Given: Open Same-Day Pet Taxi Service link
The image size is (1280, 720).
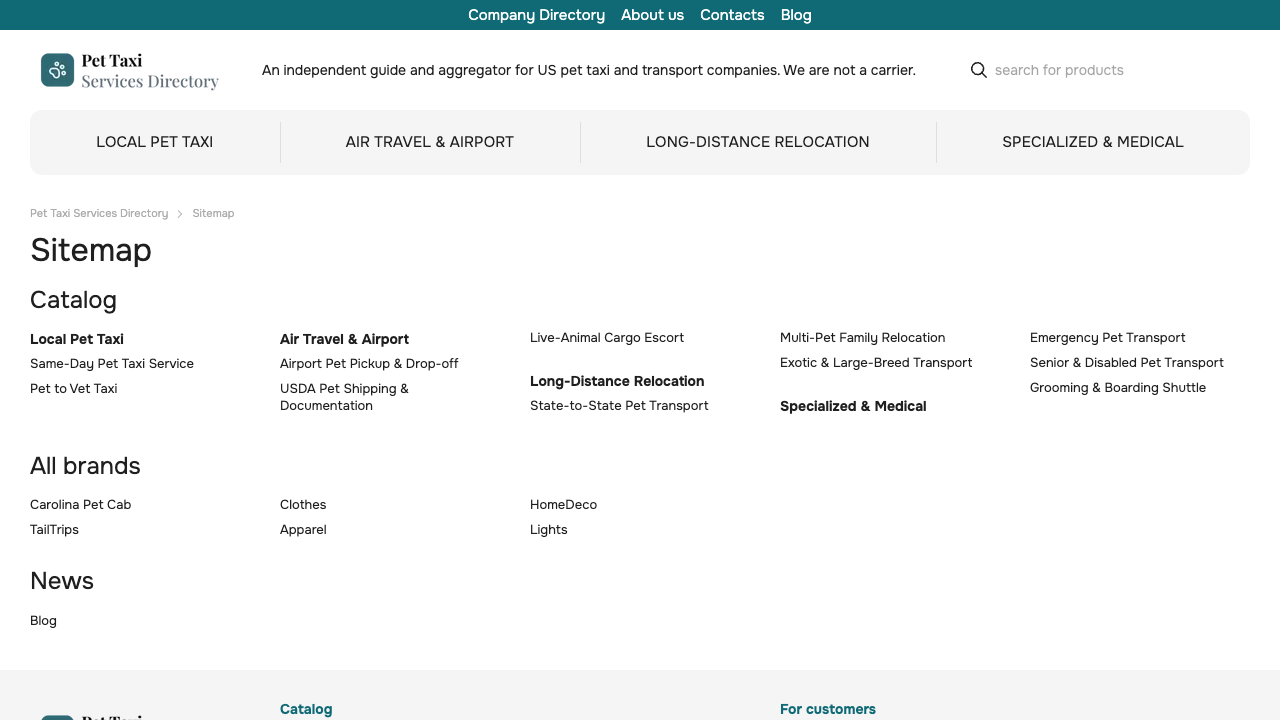Looking at the screenshot, I should (x=112, y=364).
